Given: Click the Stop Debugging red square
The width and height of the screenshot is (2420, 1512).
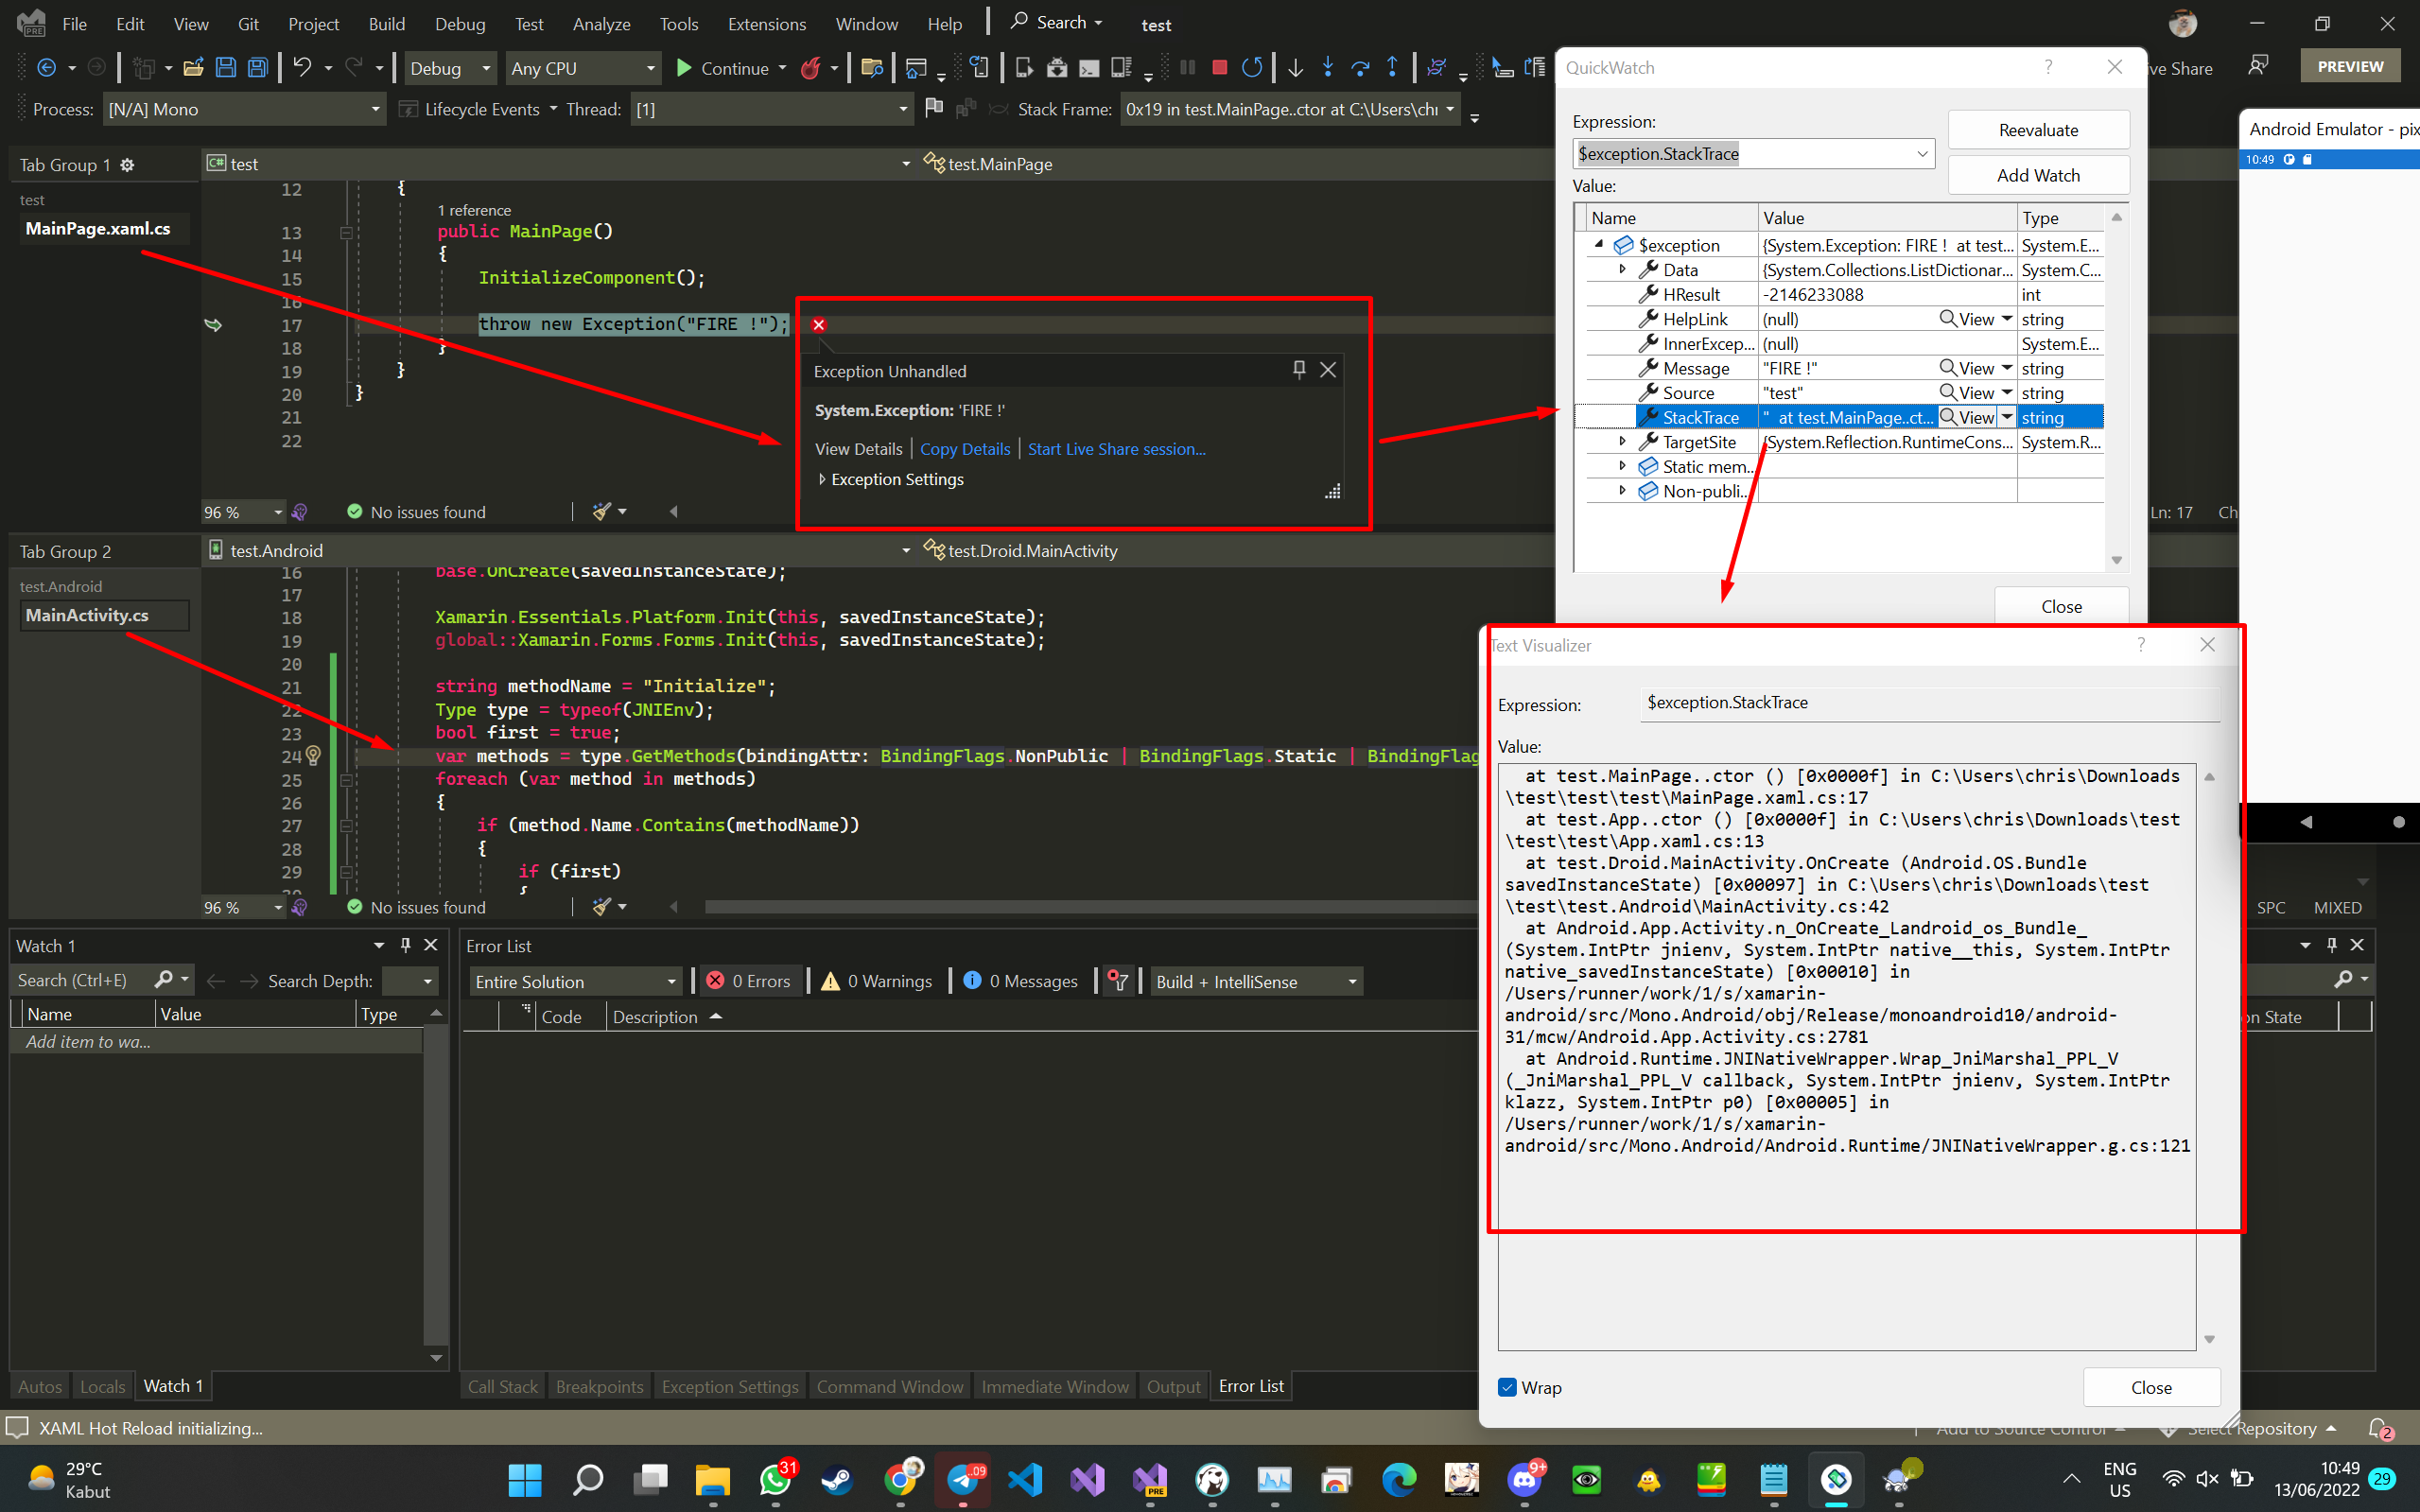Looking at the screenshot, I should pyautogui.click(x=1219, y=68).
